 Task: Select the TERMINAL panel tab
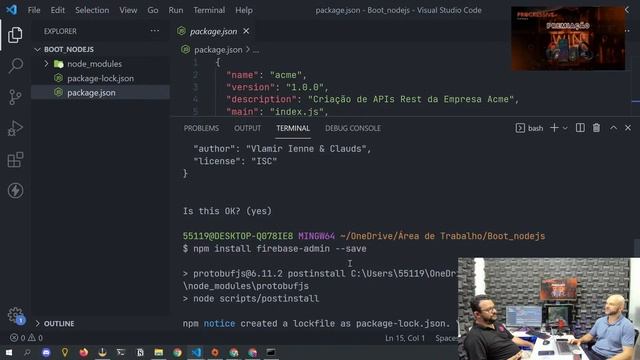tap(293, 128)
